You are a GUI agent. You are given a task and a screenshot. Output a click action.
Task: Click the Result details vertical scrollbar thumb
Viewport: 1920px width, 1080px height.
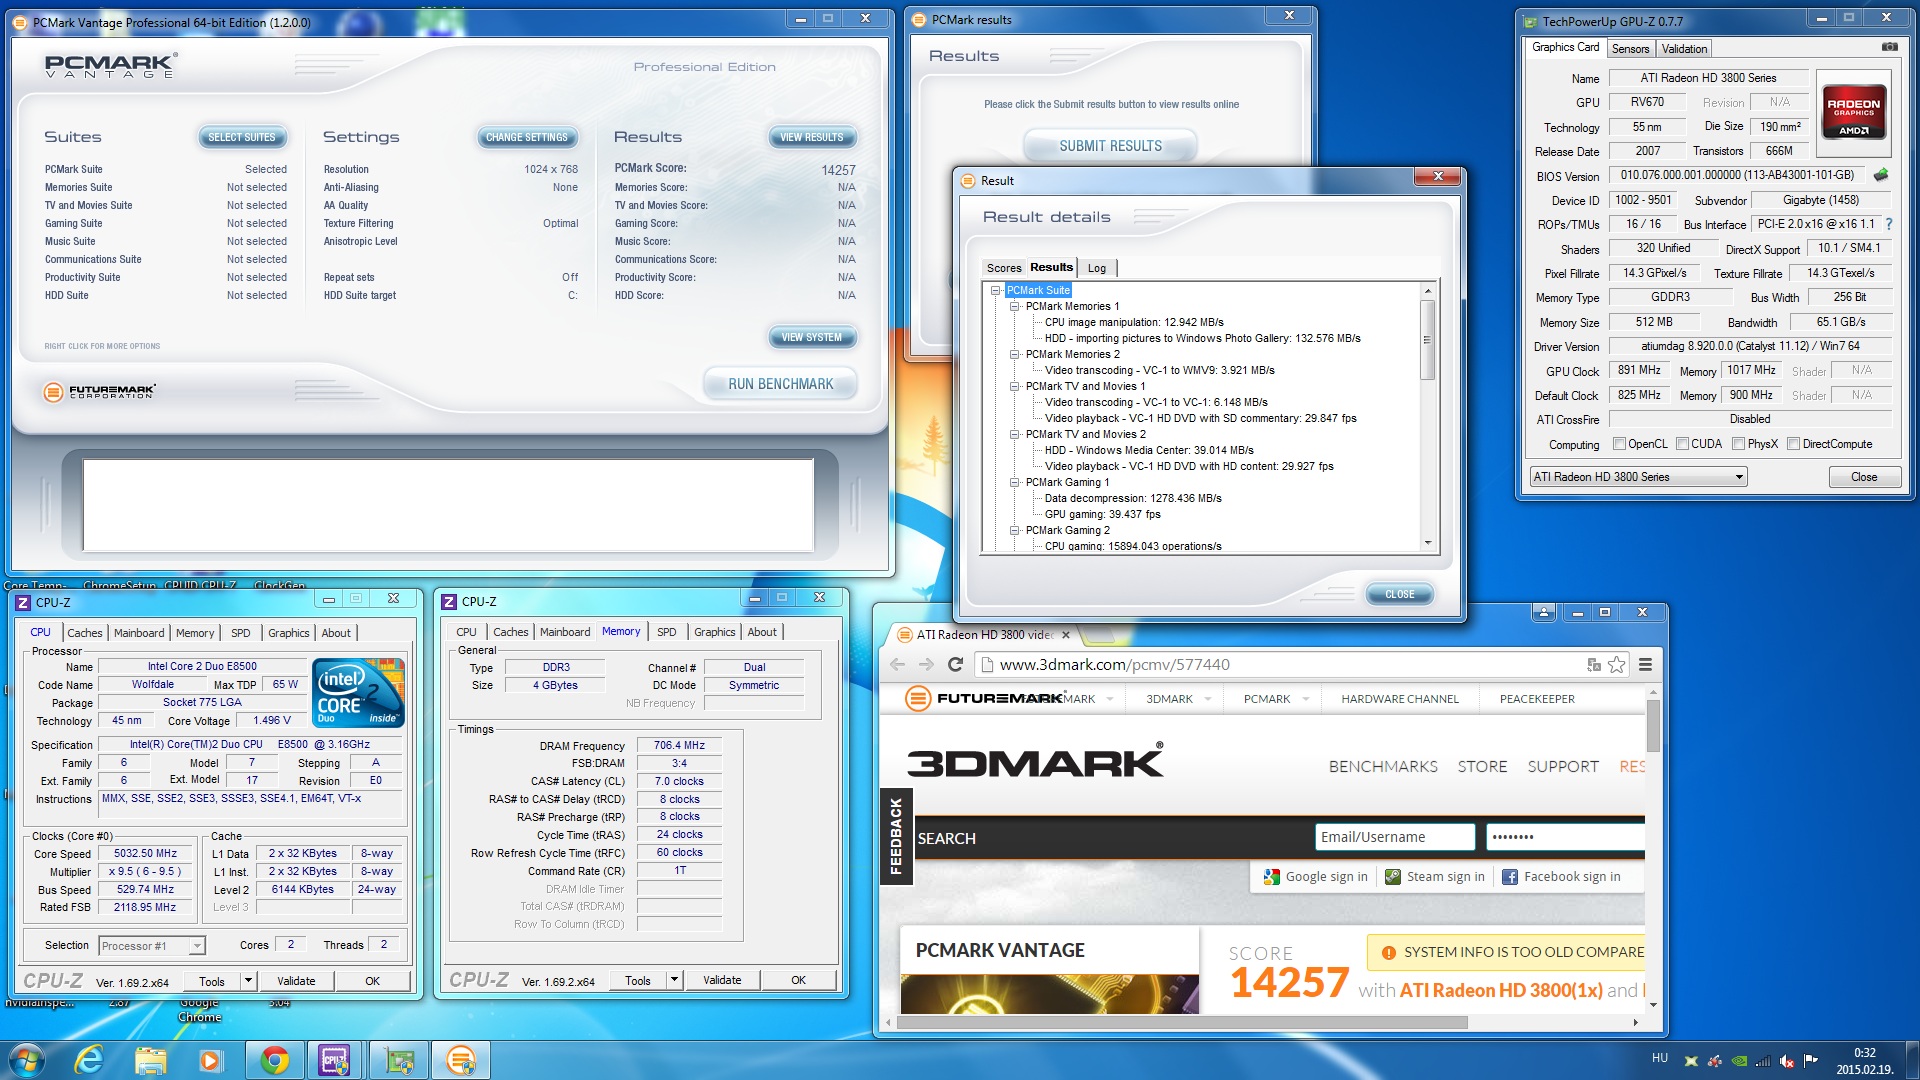(1427, 339)
